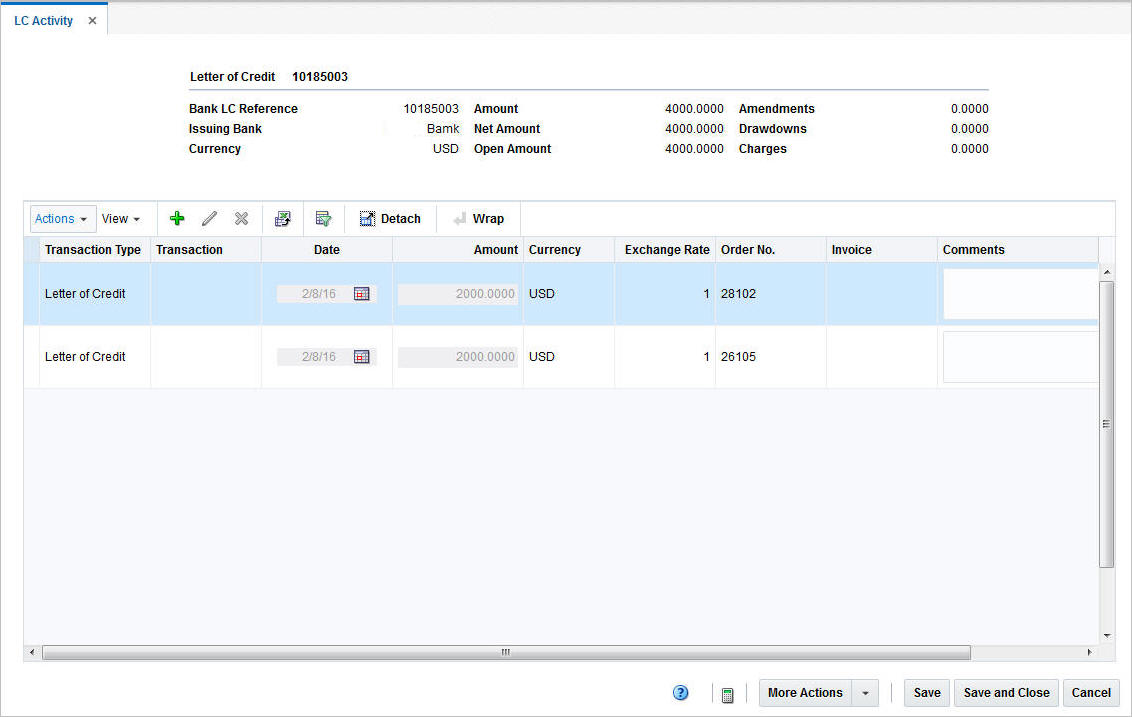Image resolution: width=1132 pixels, height=717 pixels.
Task: Click the horizontal scrollbar left arrow
Action: pyautogui.click(x=31, y=652)
